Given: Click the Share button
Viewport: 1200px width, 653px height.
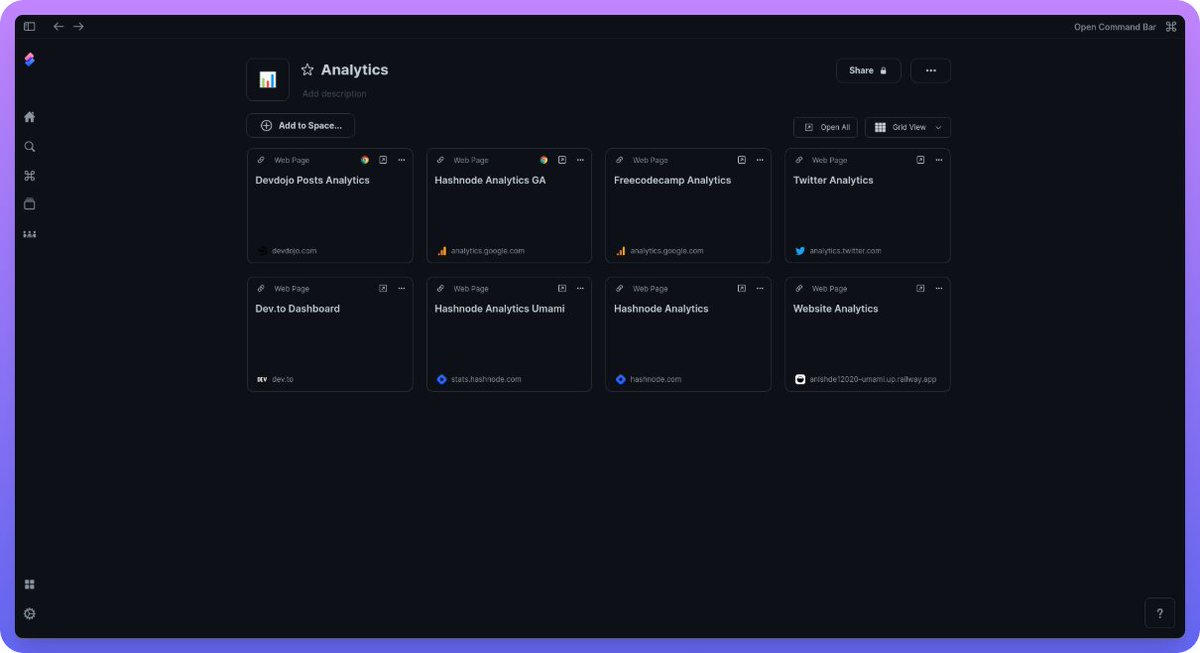Looking at the screenshot, I should point(868,71).
